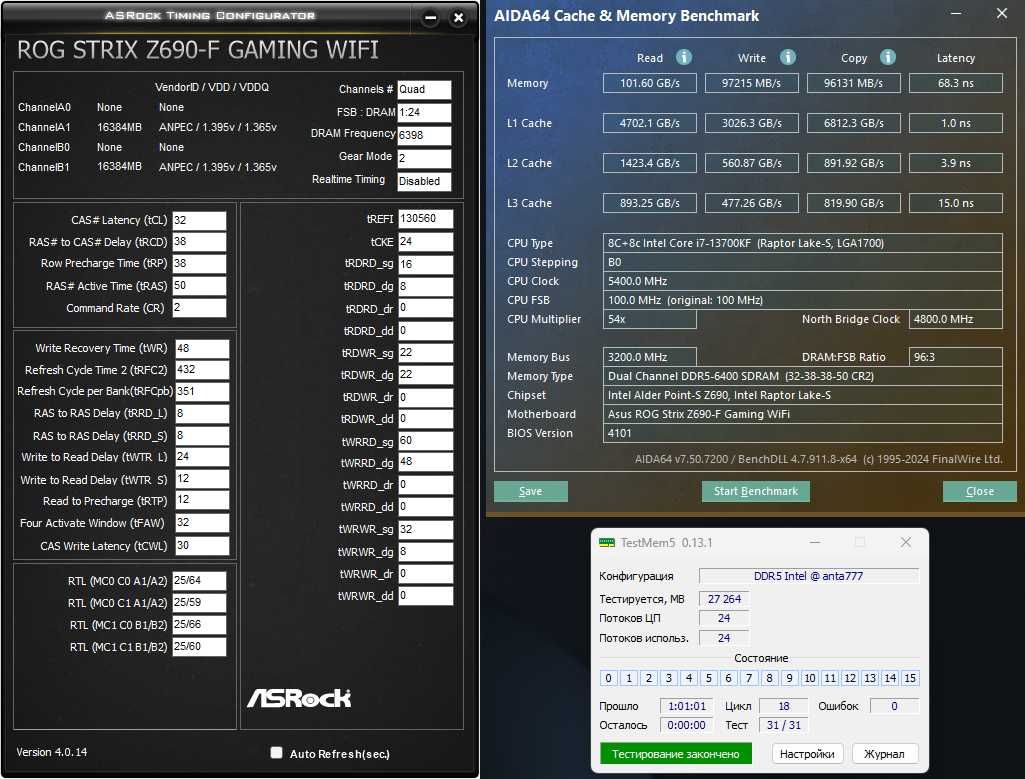This screenshot has height=779, width=1025.
Task: Click Start Benchmark in AIDA64
Action: coord(756,491)
